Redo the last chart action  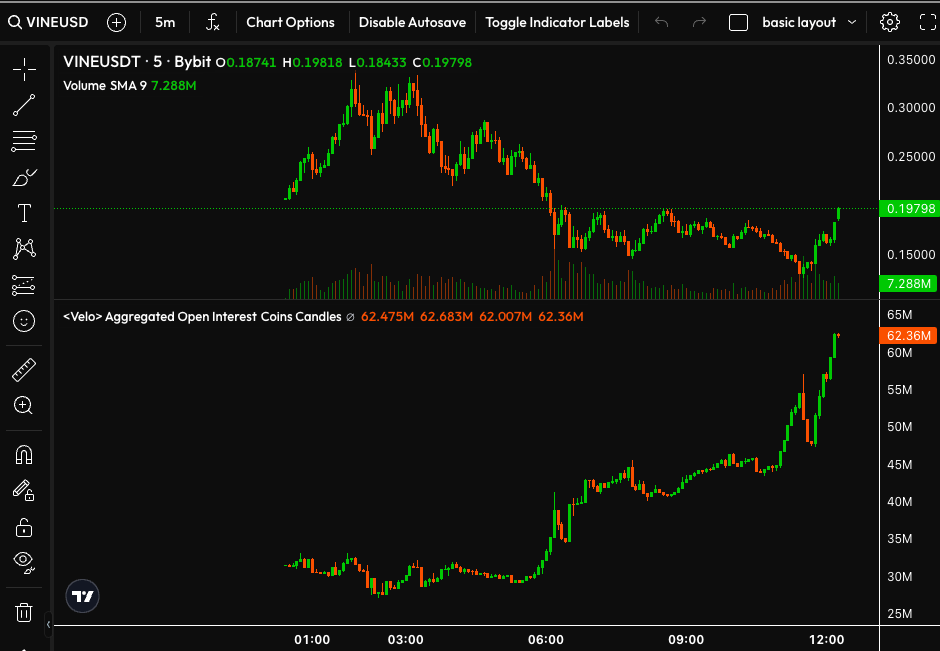click(x=699, y=23)
